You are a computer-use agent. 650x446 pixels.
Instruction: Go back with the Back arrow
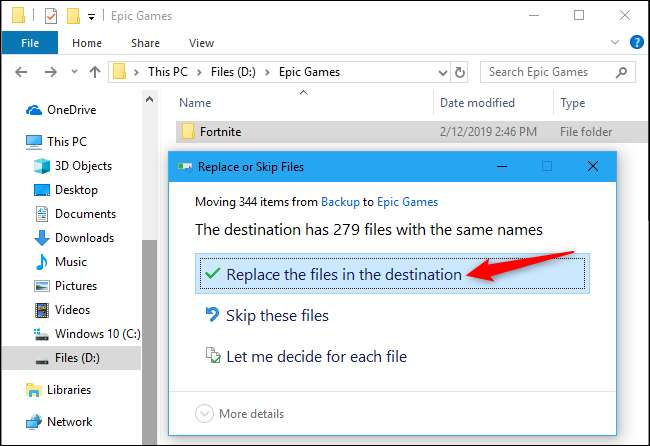[x=23, y=72]
